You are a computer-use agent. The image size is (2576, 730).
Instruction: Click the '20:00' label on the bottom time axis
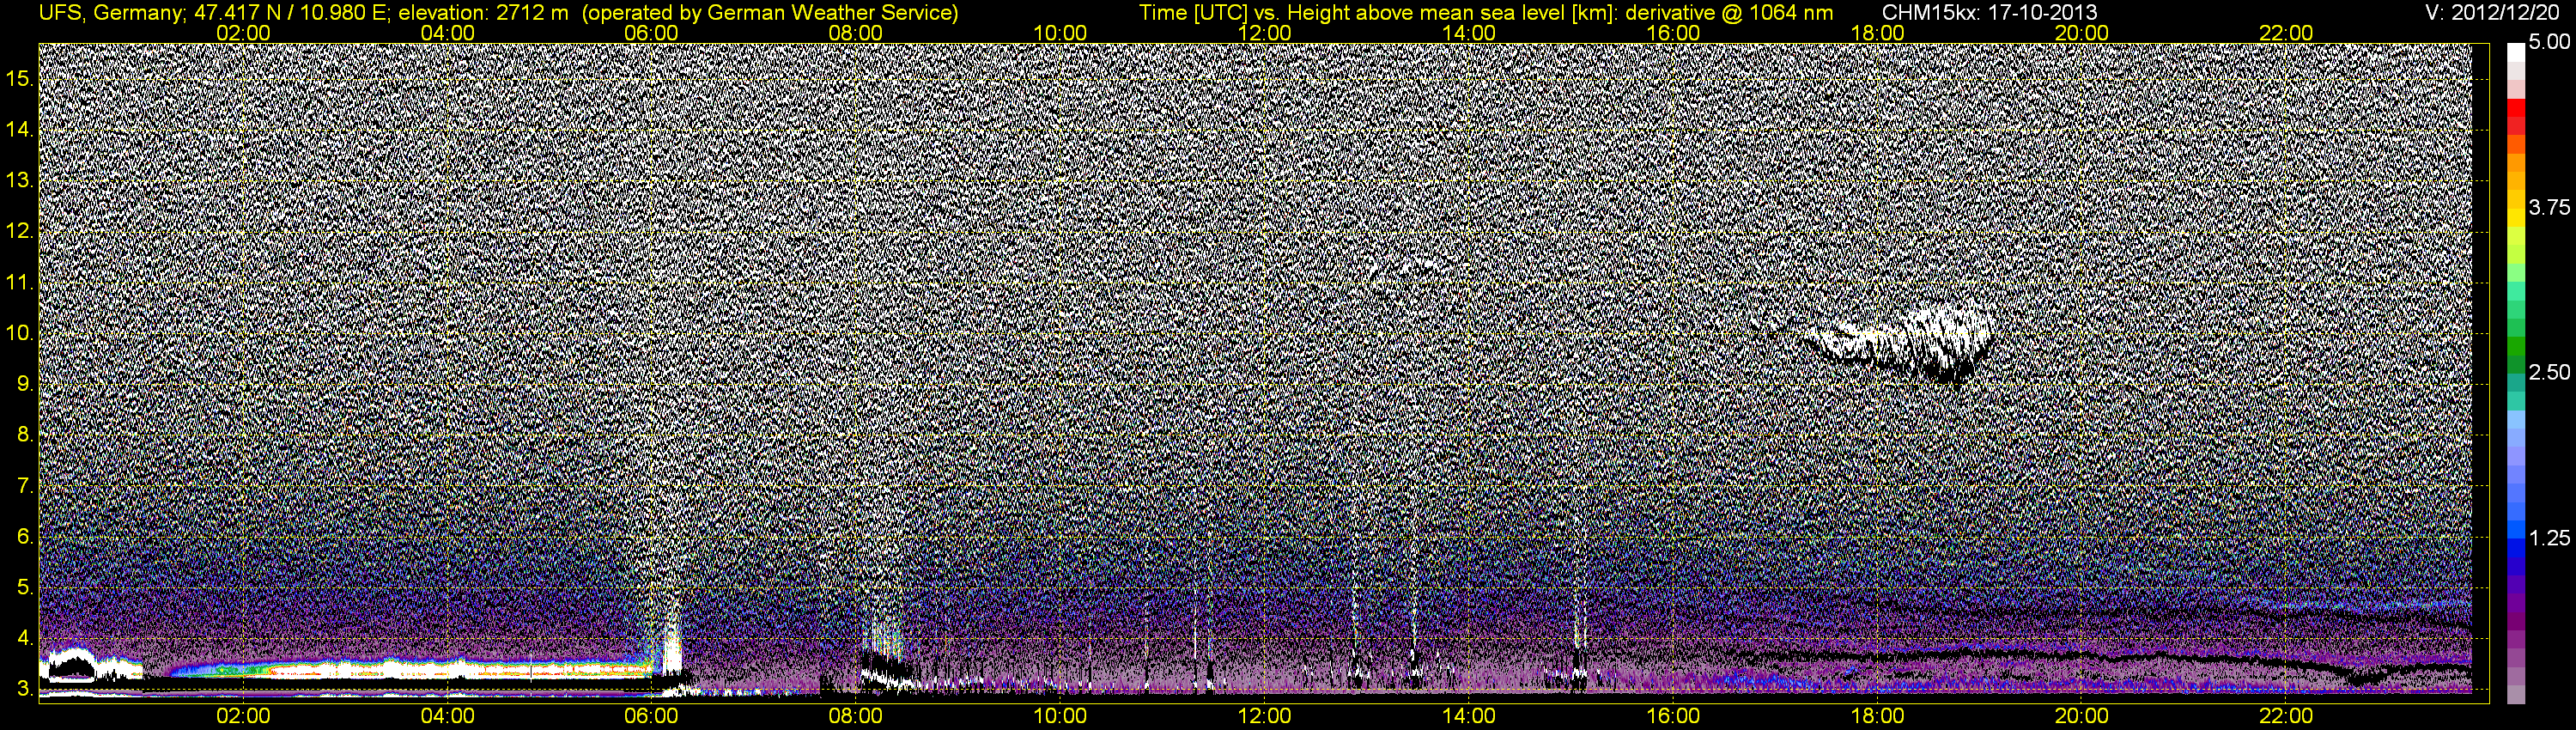tap(2082, 716)
